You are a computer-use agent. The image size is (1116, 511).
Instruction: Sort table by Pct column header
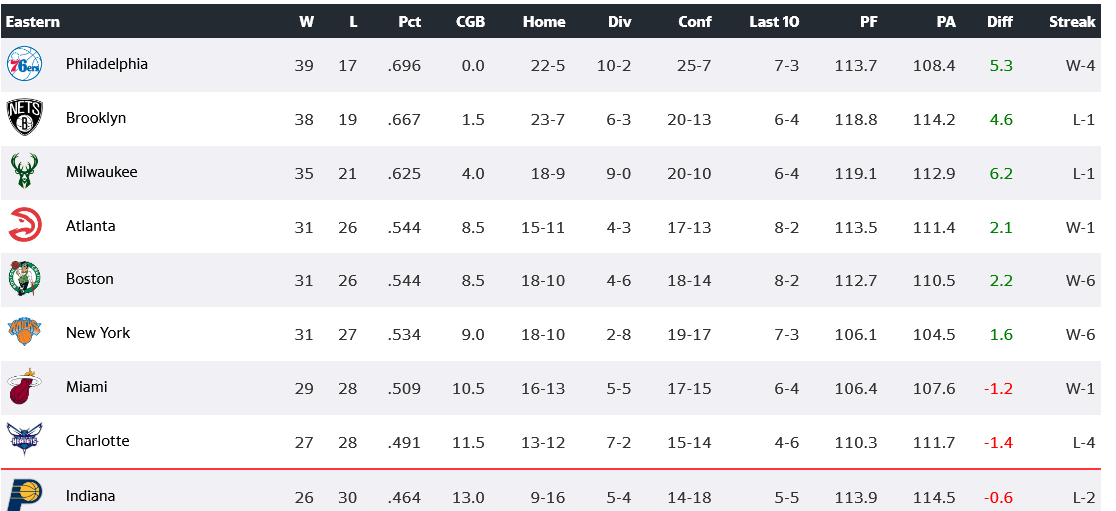click(x=408, y=22)
